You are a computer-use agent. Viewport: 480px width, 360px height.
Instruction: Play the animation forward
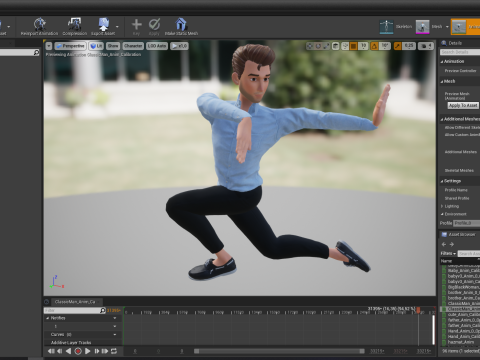pos(88,351)
